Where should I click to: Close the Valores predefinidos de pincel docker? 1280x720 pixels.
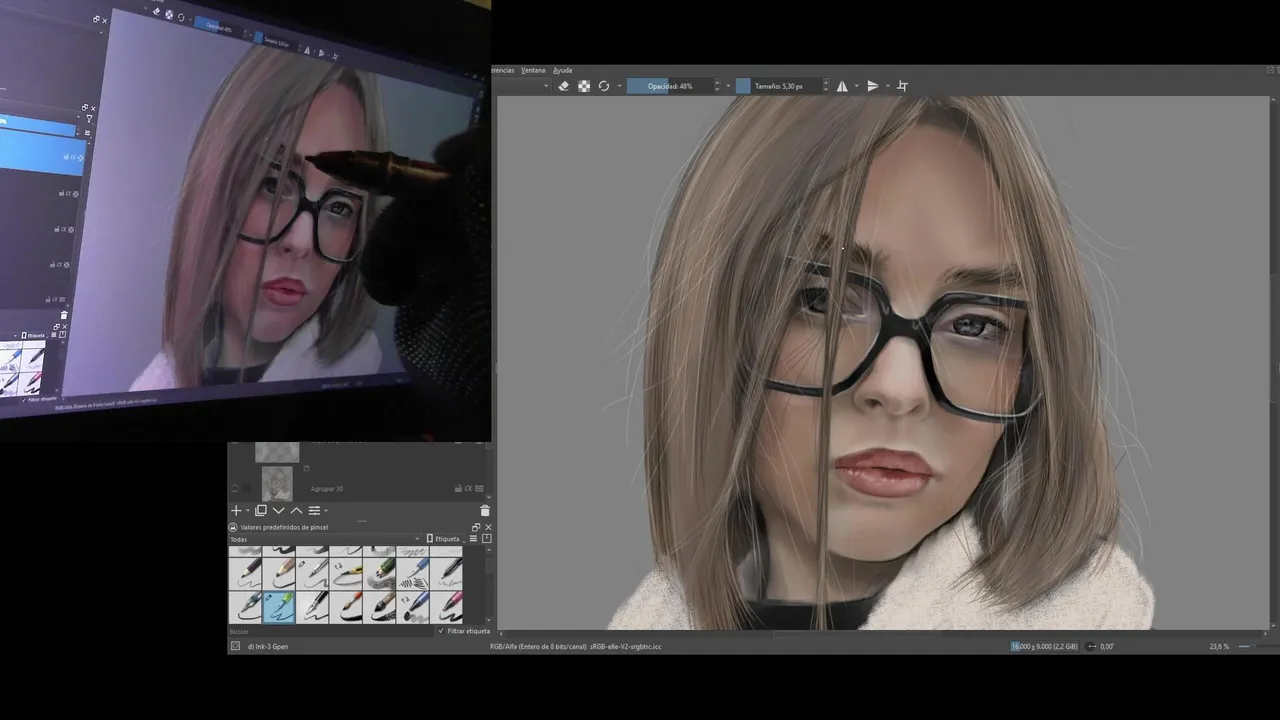tap(488, 527)
